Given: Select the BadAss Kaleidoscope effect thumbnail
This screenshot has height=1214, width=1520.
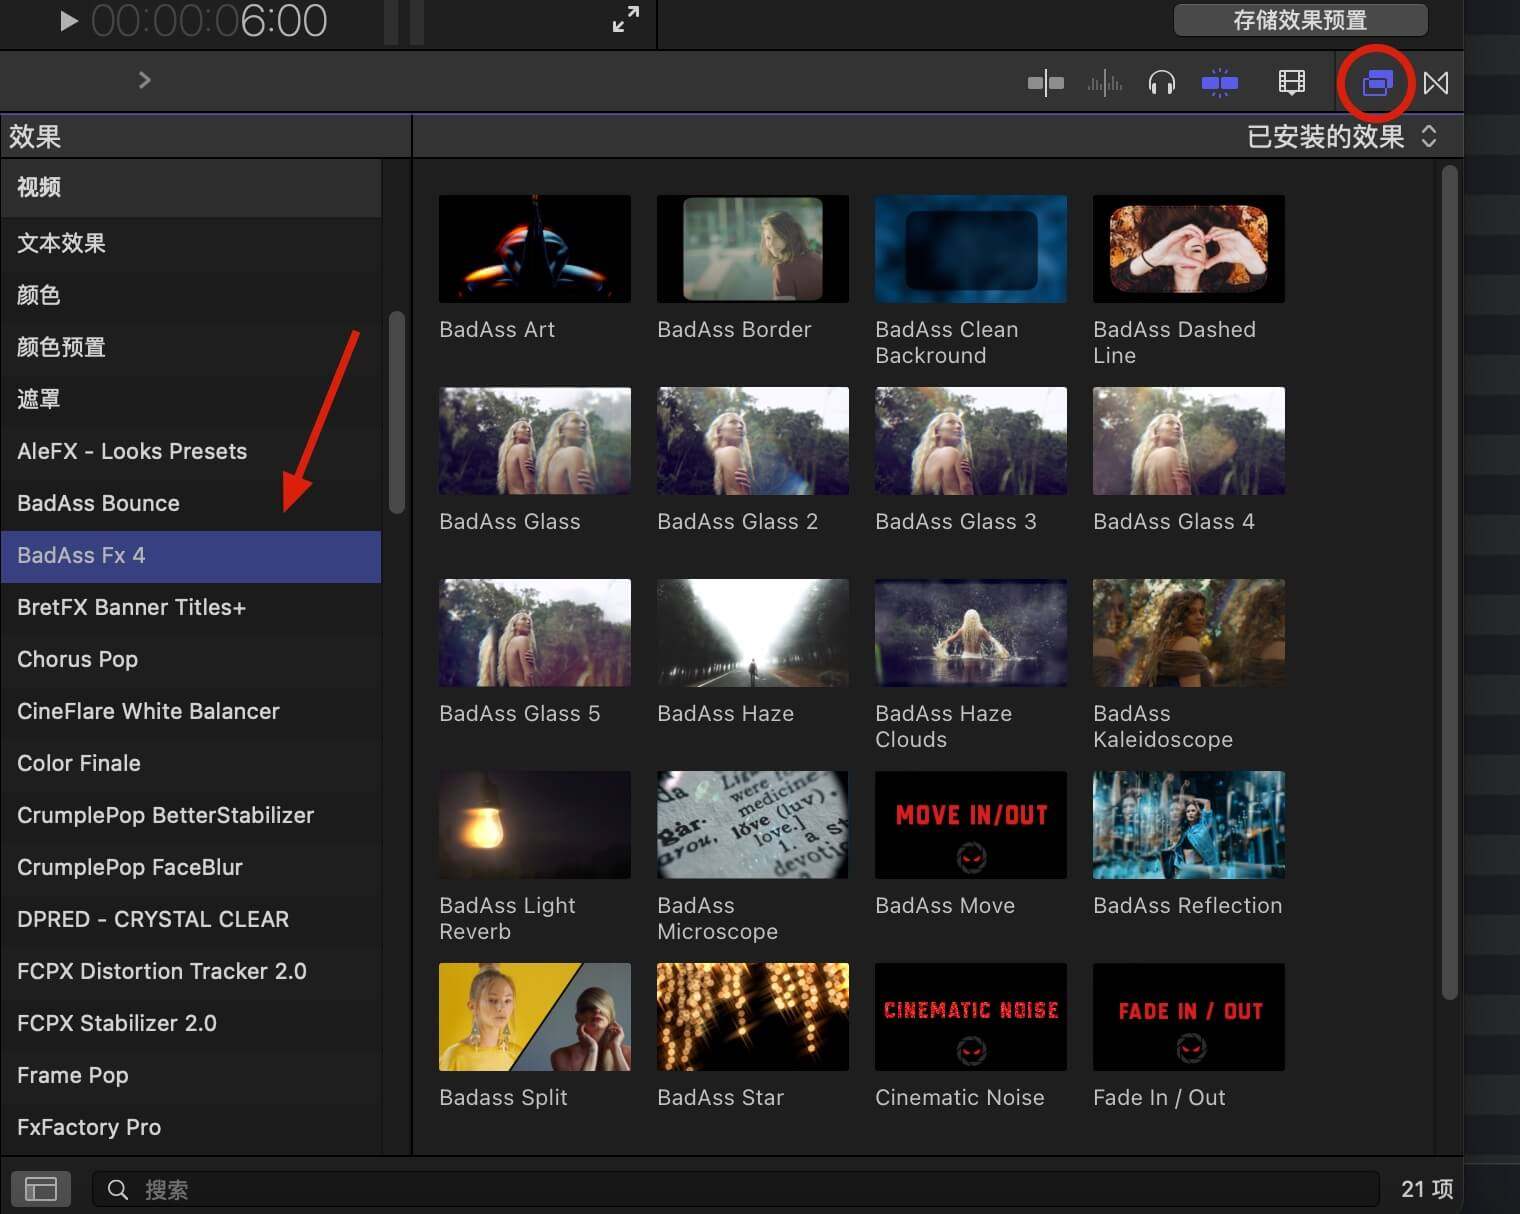Looking at the screenshot, I should pos(1188,633).
